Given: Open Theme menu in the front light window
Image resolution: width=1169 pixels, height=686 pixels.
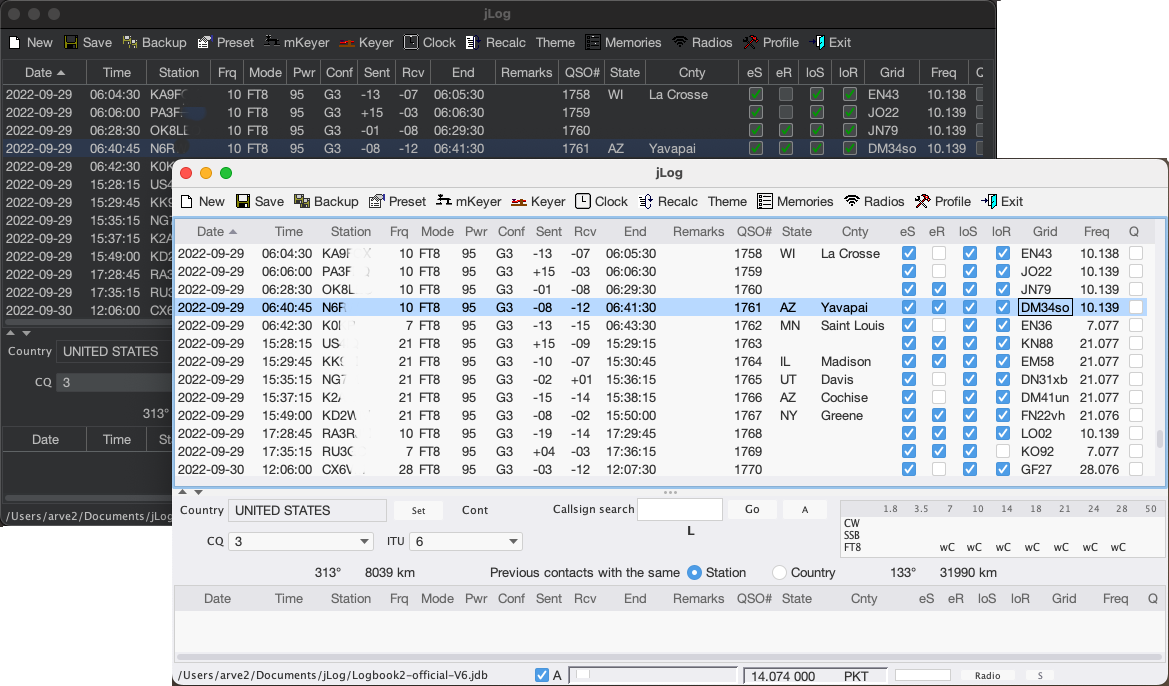Looking at the screenshot, I should point(727,201).
